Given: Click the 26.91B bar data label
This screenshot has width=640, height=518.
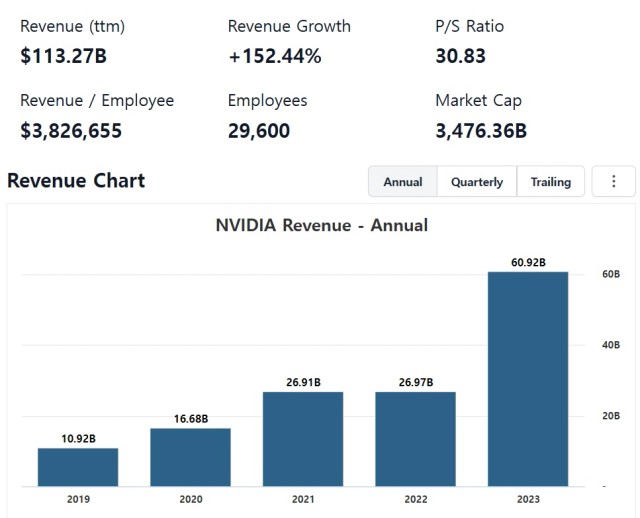Looking at the screenshot, I should (303, 382).
